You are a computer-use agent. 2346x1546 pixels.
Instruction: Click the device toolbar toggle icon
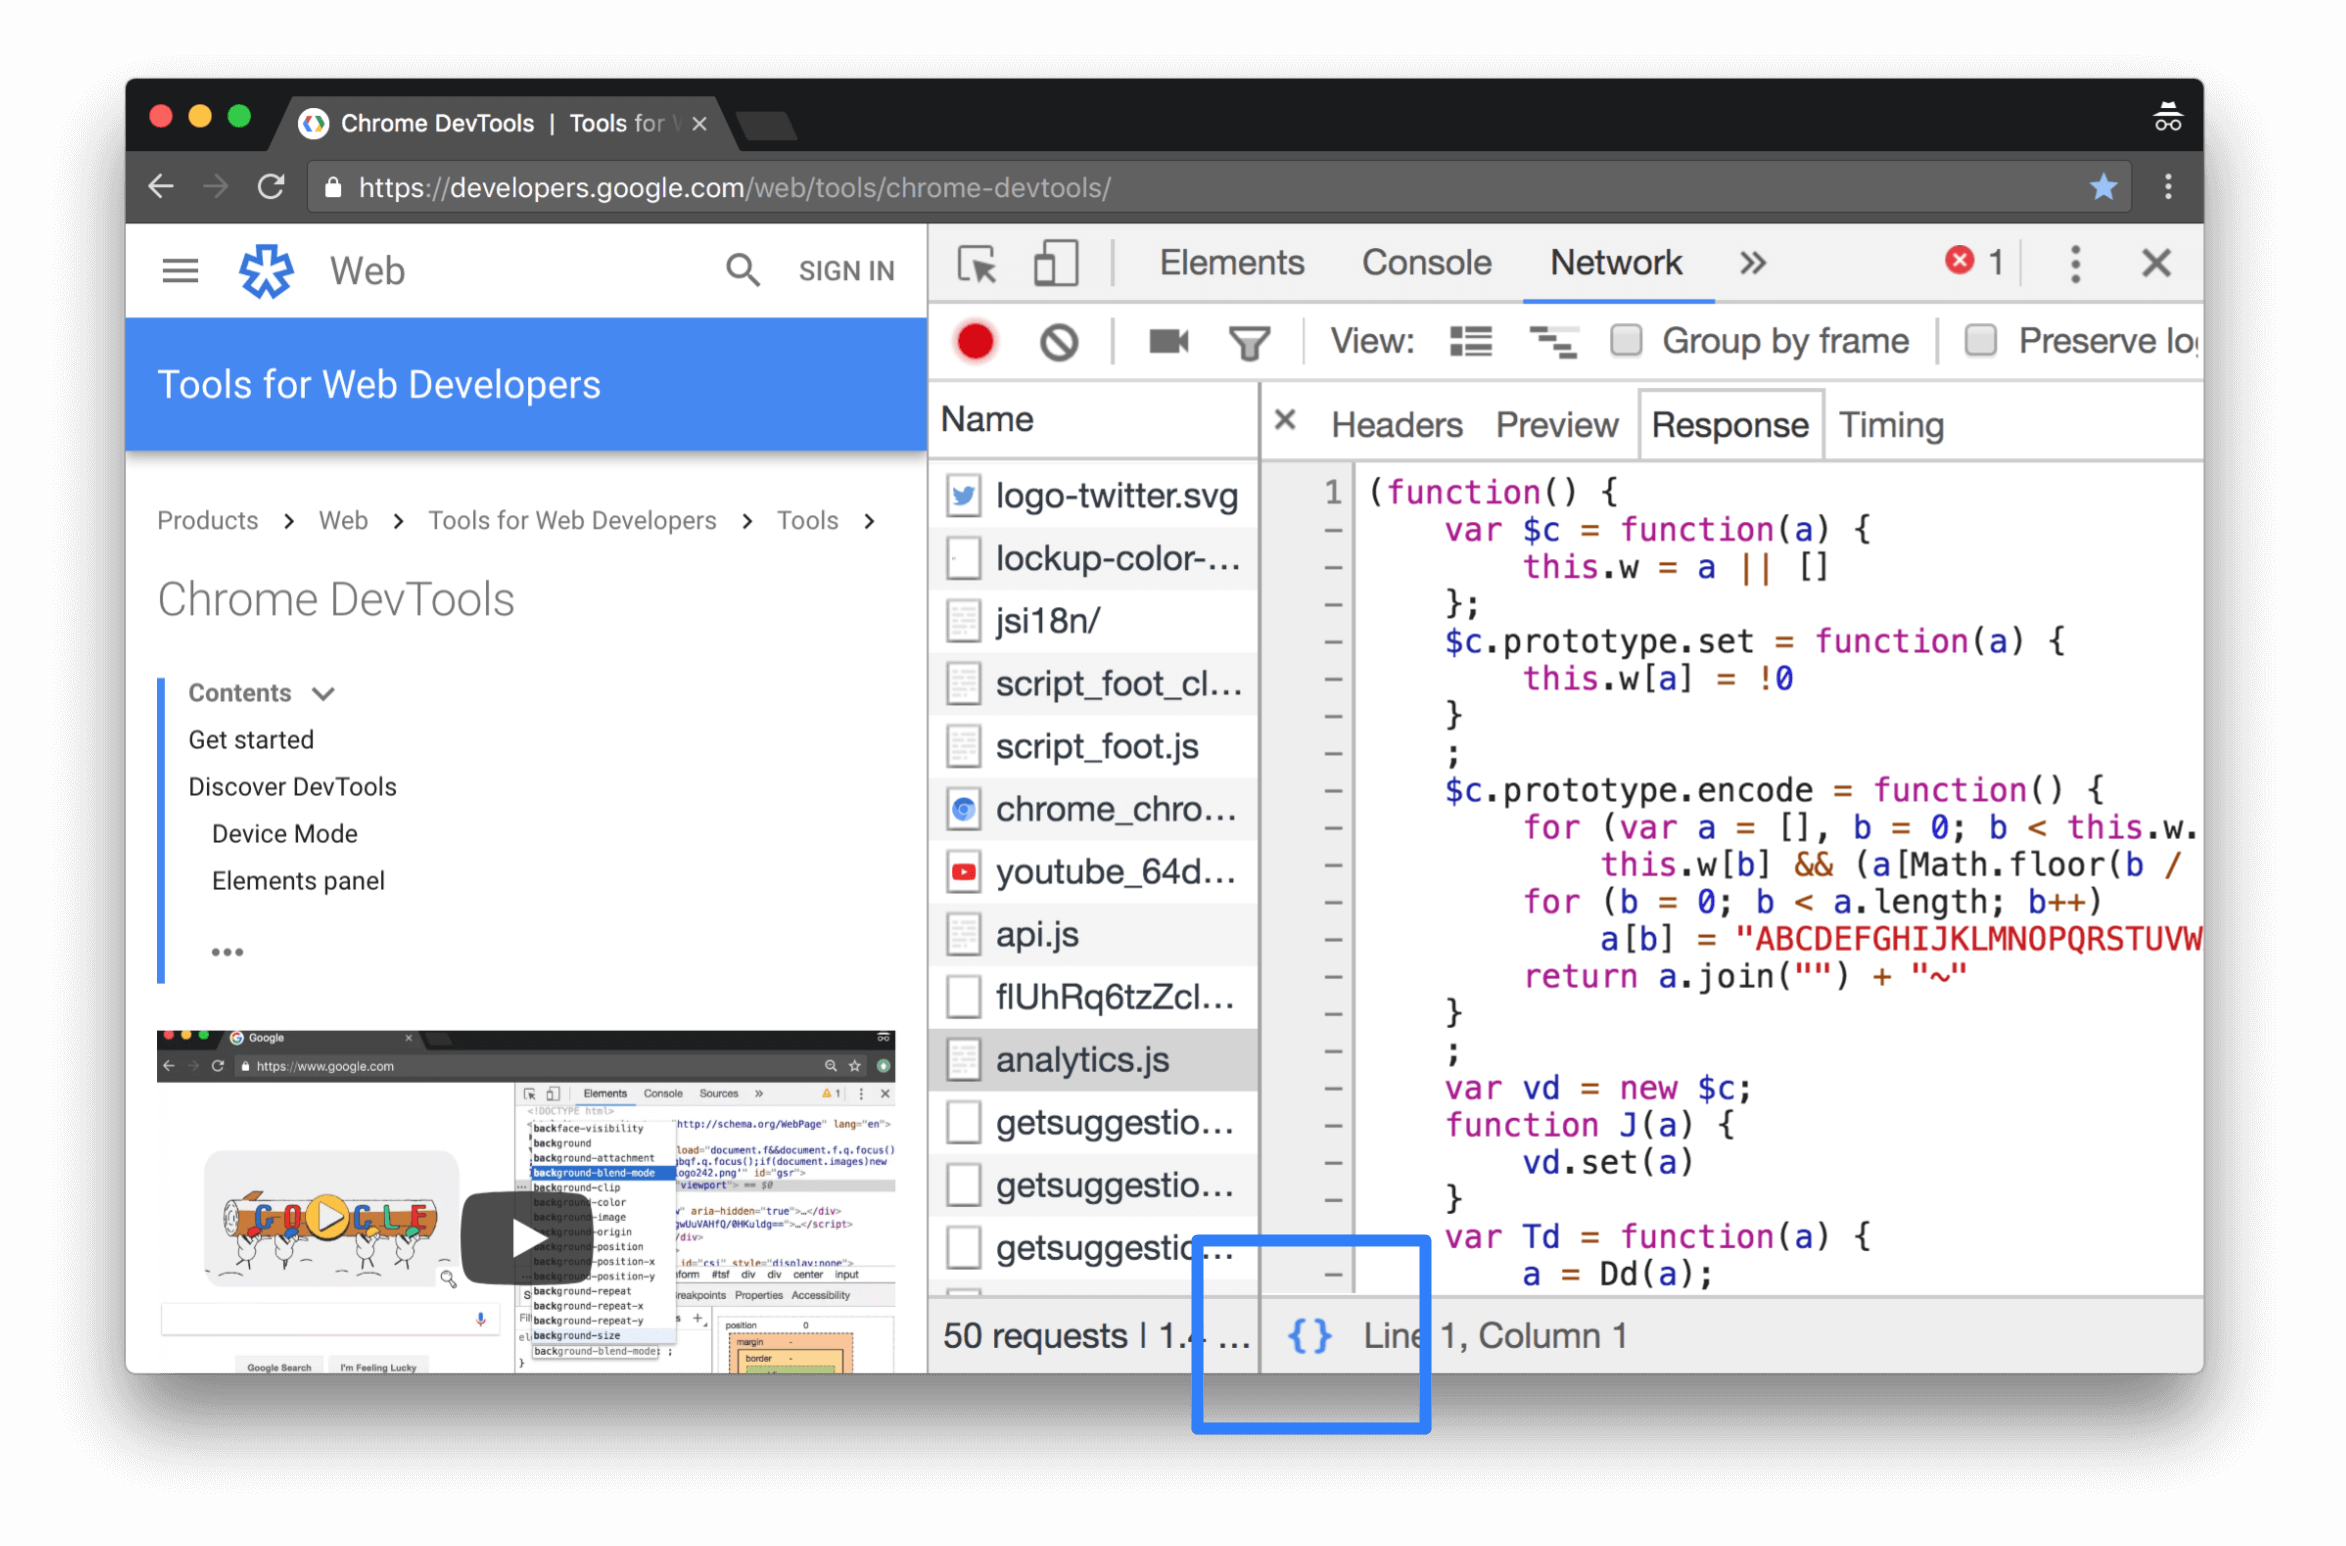1054,264
